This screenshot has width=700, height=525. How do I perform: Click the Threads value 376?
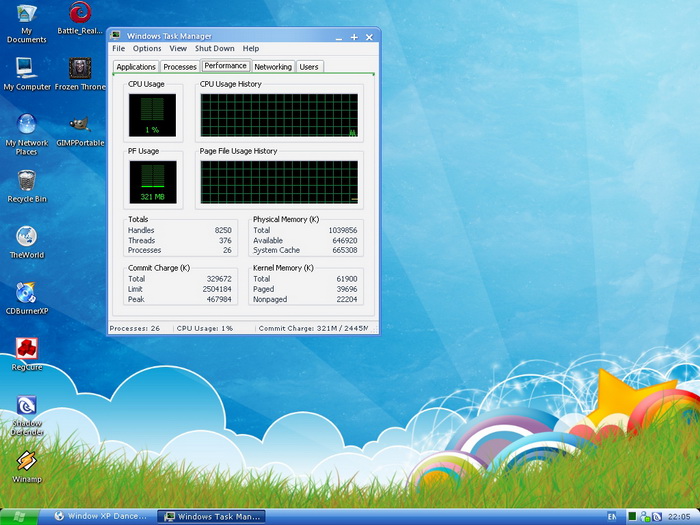click(225, 240)
